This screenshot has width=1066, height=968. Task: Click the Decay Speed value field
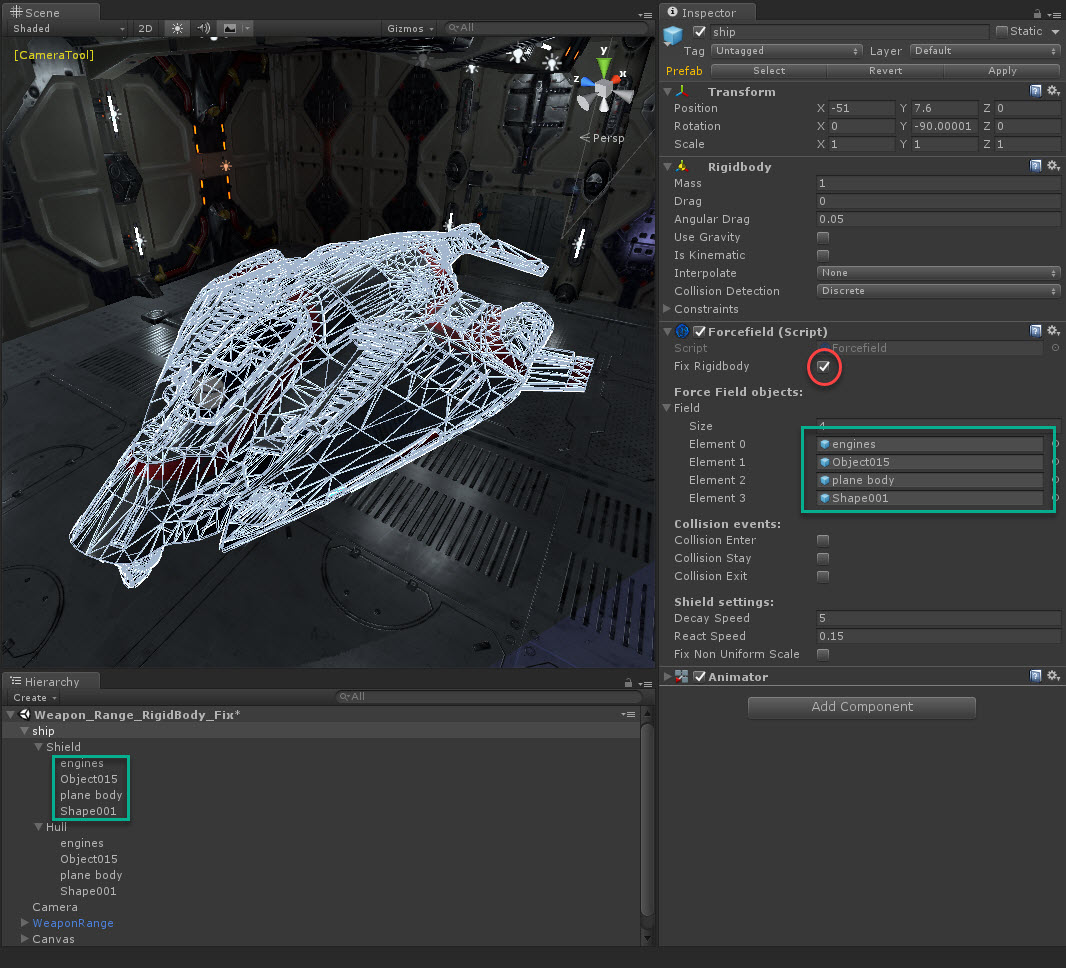click(x=938, y=618)
